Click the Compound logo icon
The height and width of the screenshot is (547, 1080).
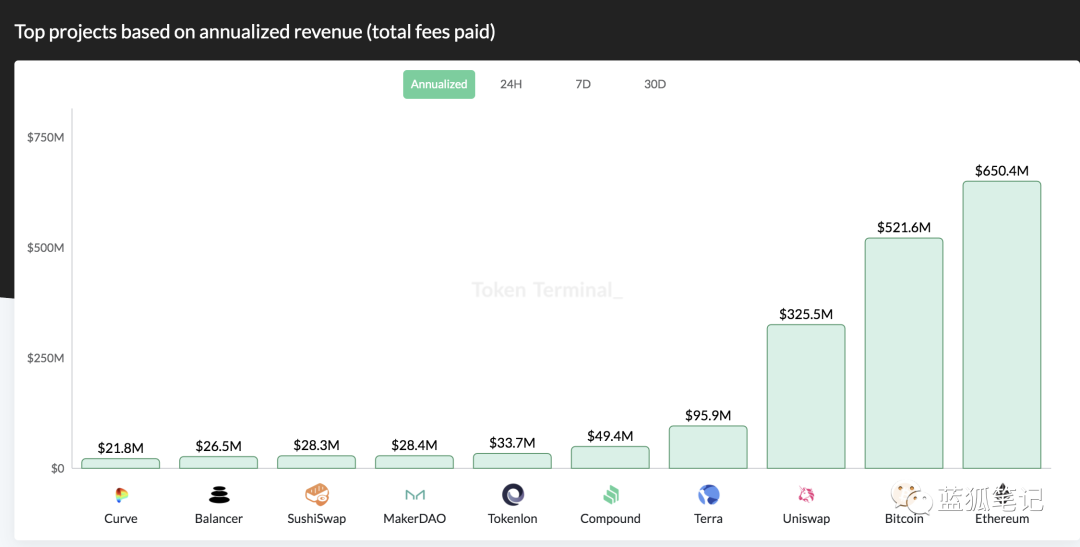611,494
